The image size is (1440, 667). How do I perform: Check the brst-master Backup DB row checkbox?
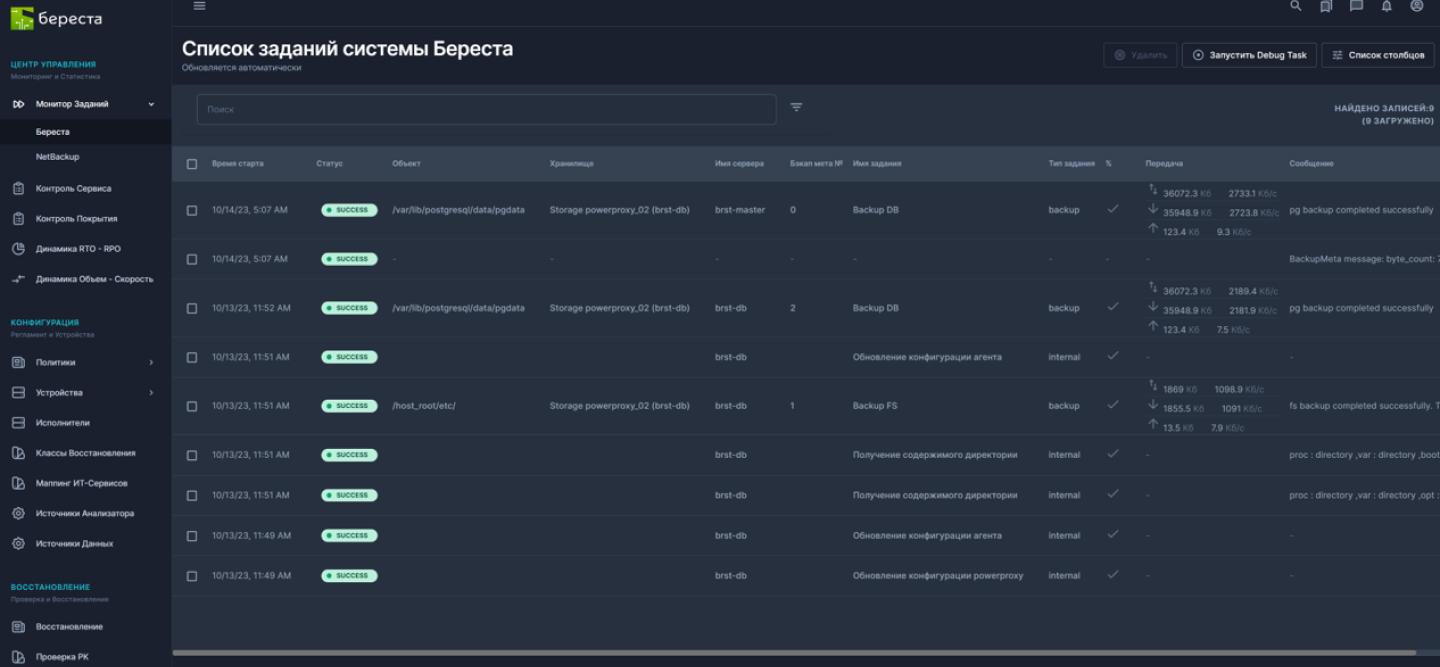click(192, 210)
